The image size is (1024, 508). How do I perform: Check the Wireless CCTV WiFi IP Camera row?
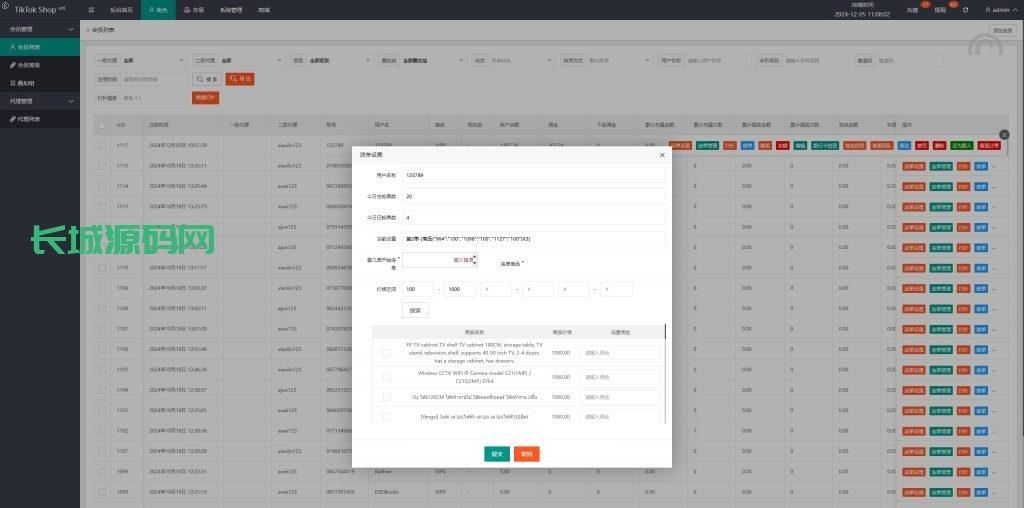click(x=387, y=377)
